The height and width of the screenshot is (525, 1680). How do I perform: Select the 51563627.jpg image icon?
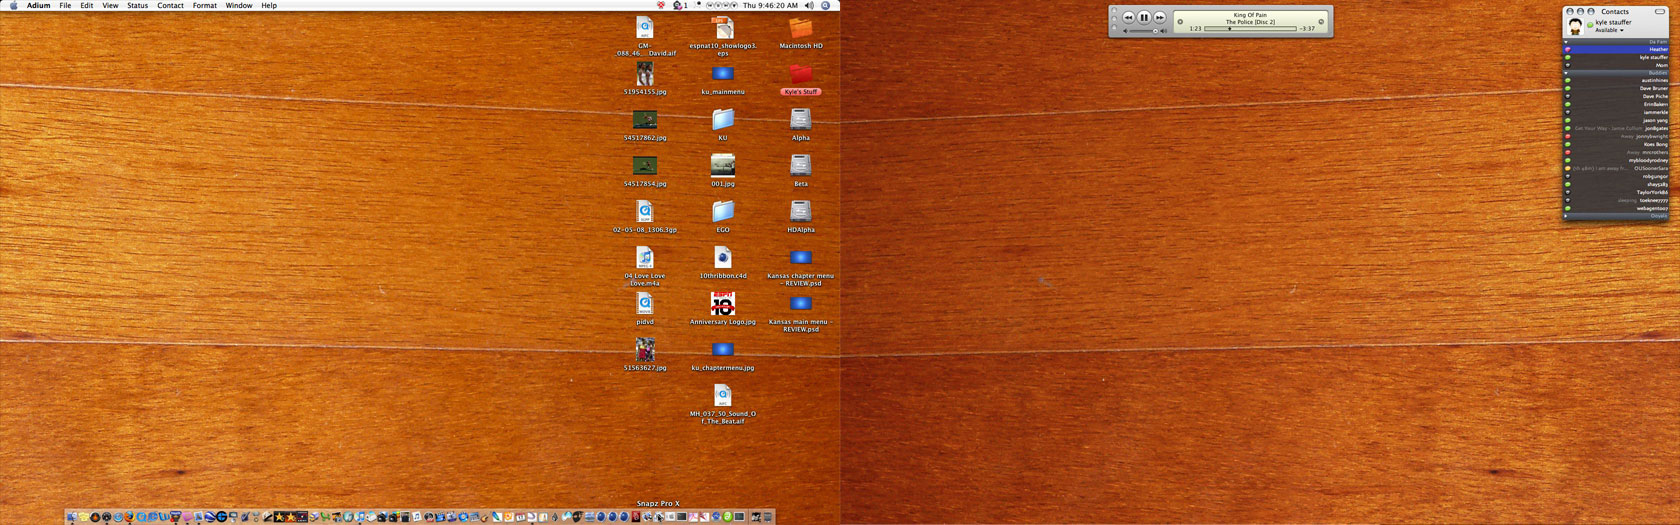[x=645, y=349]
